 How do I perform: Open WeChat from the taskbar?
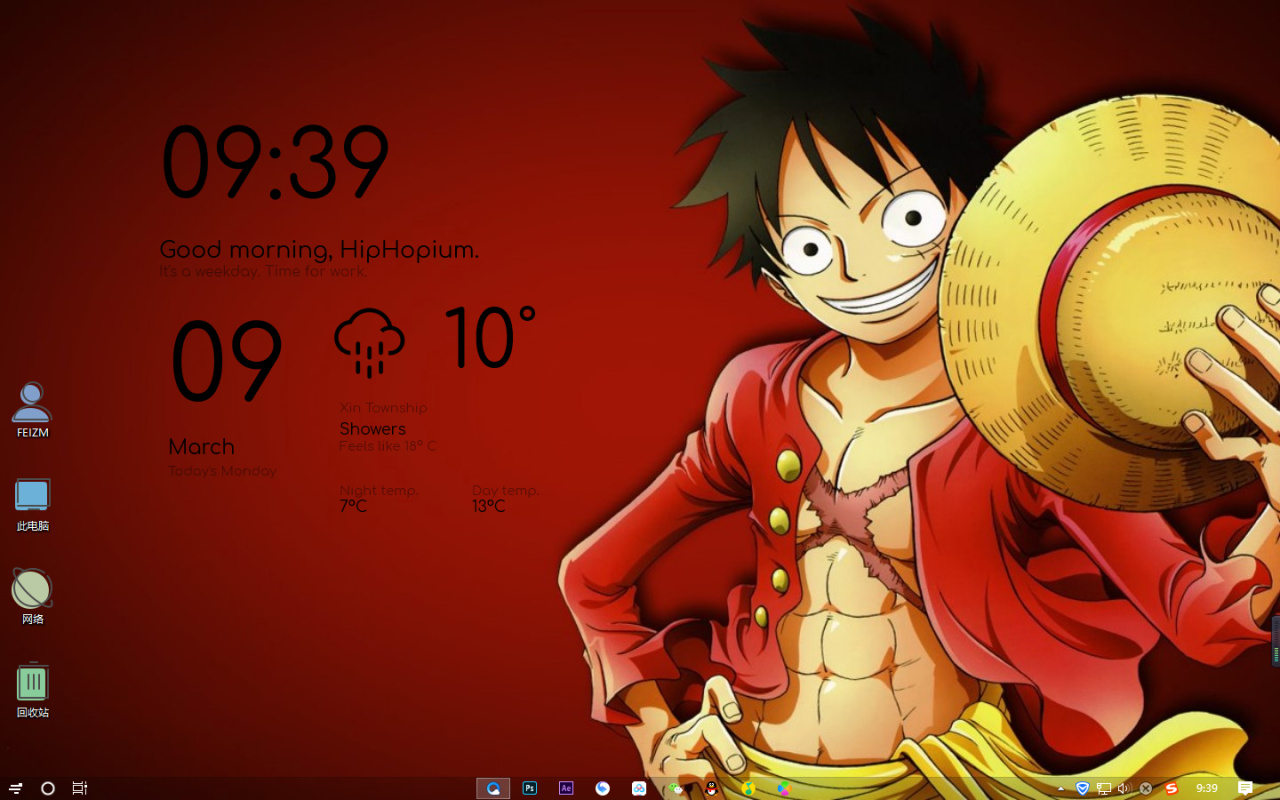coord(676,788)
